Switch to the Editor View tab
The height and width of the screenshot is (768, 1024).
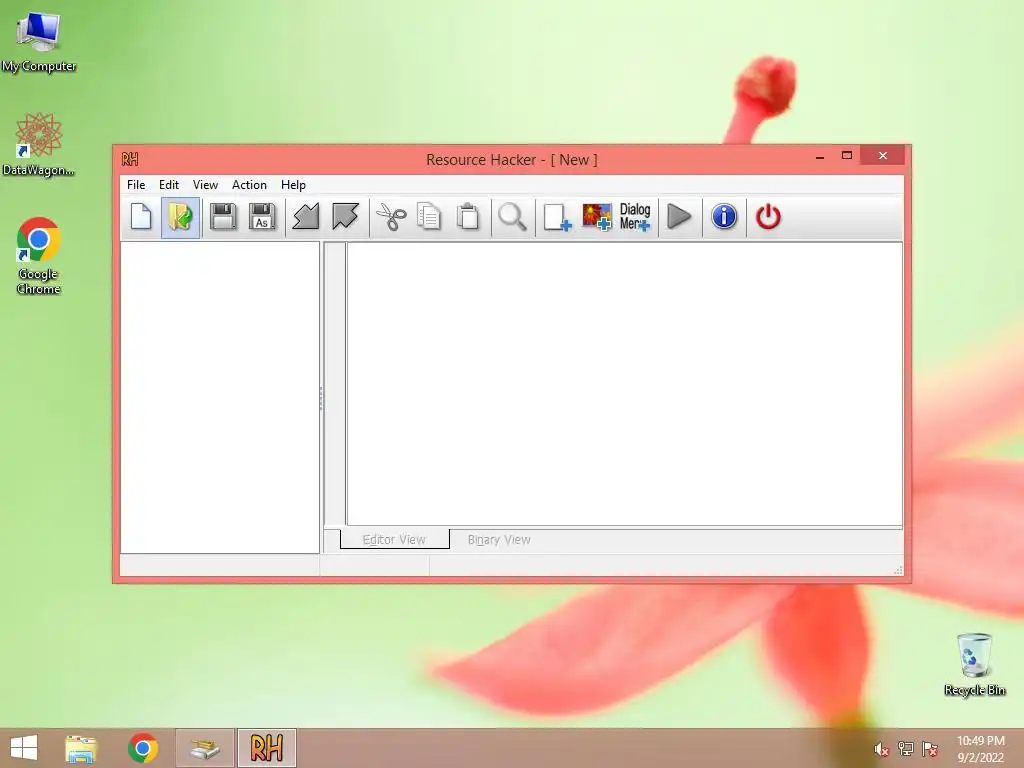click(394, 539)
